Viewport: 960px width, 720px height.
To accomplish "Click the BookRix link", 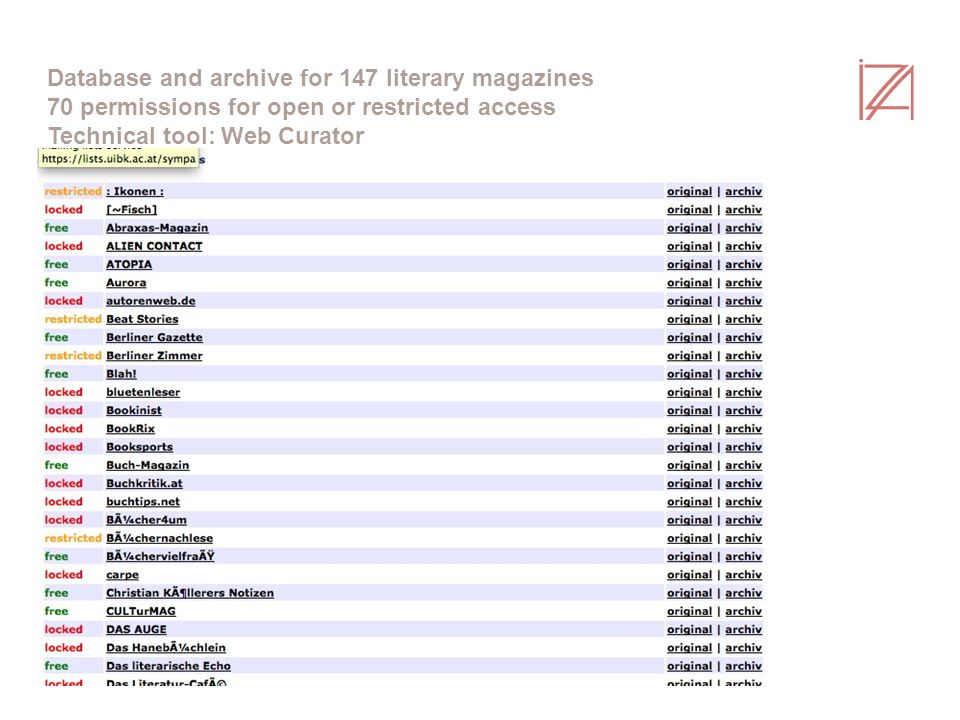I will click(130, 429).
